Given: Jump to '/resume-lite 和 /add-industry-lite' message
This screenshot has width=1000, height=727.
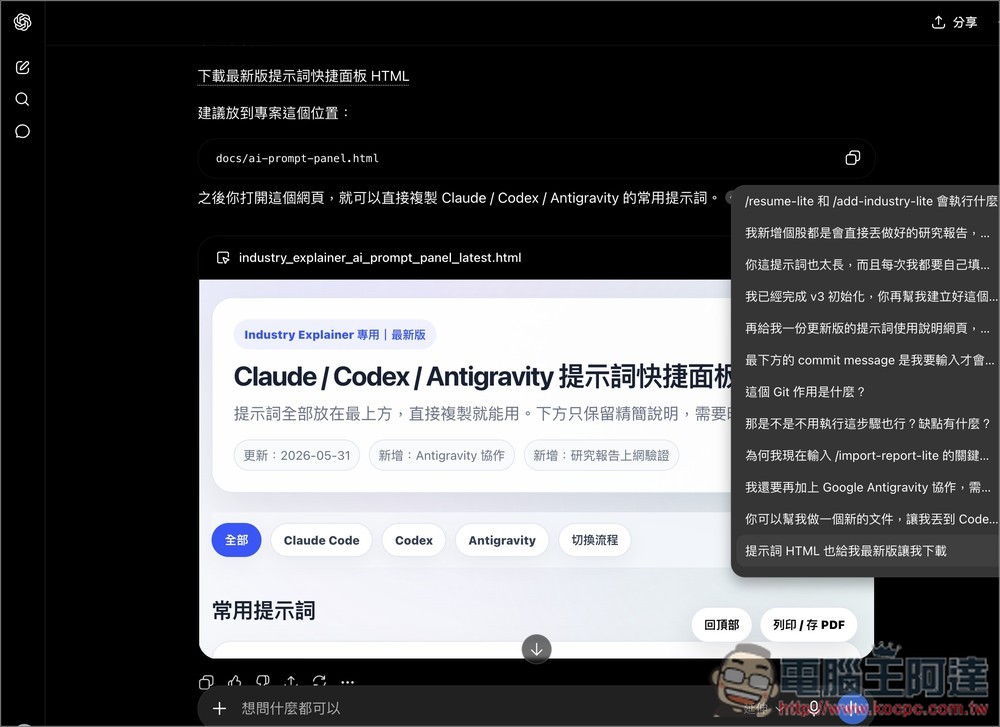Looking at the screenshot, I should [868, 201].
